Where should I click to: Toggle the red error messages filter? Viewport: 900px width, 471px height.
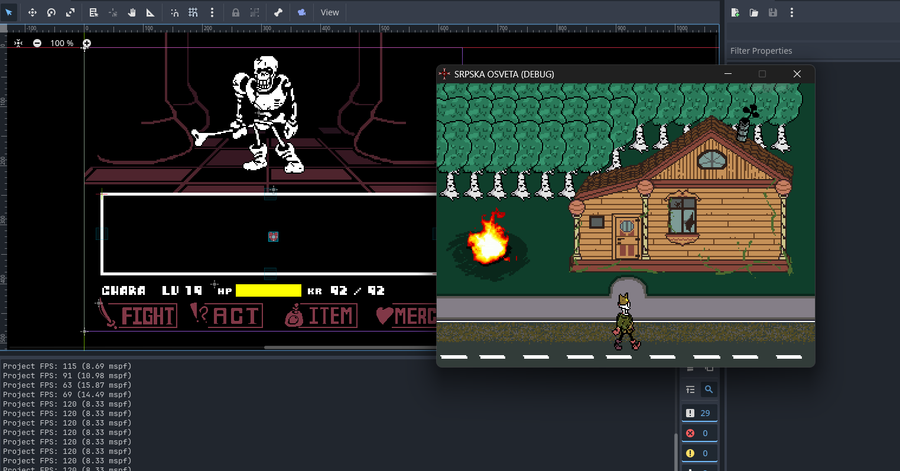click(x=699, y=433)
